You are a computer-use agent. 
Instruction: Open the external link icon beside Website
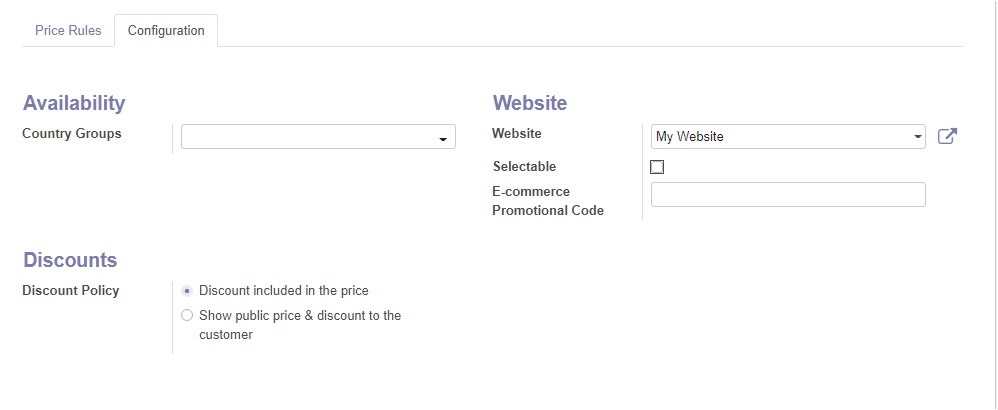pos(947,136)
